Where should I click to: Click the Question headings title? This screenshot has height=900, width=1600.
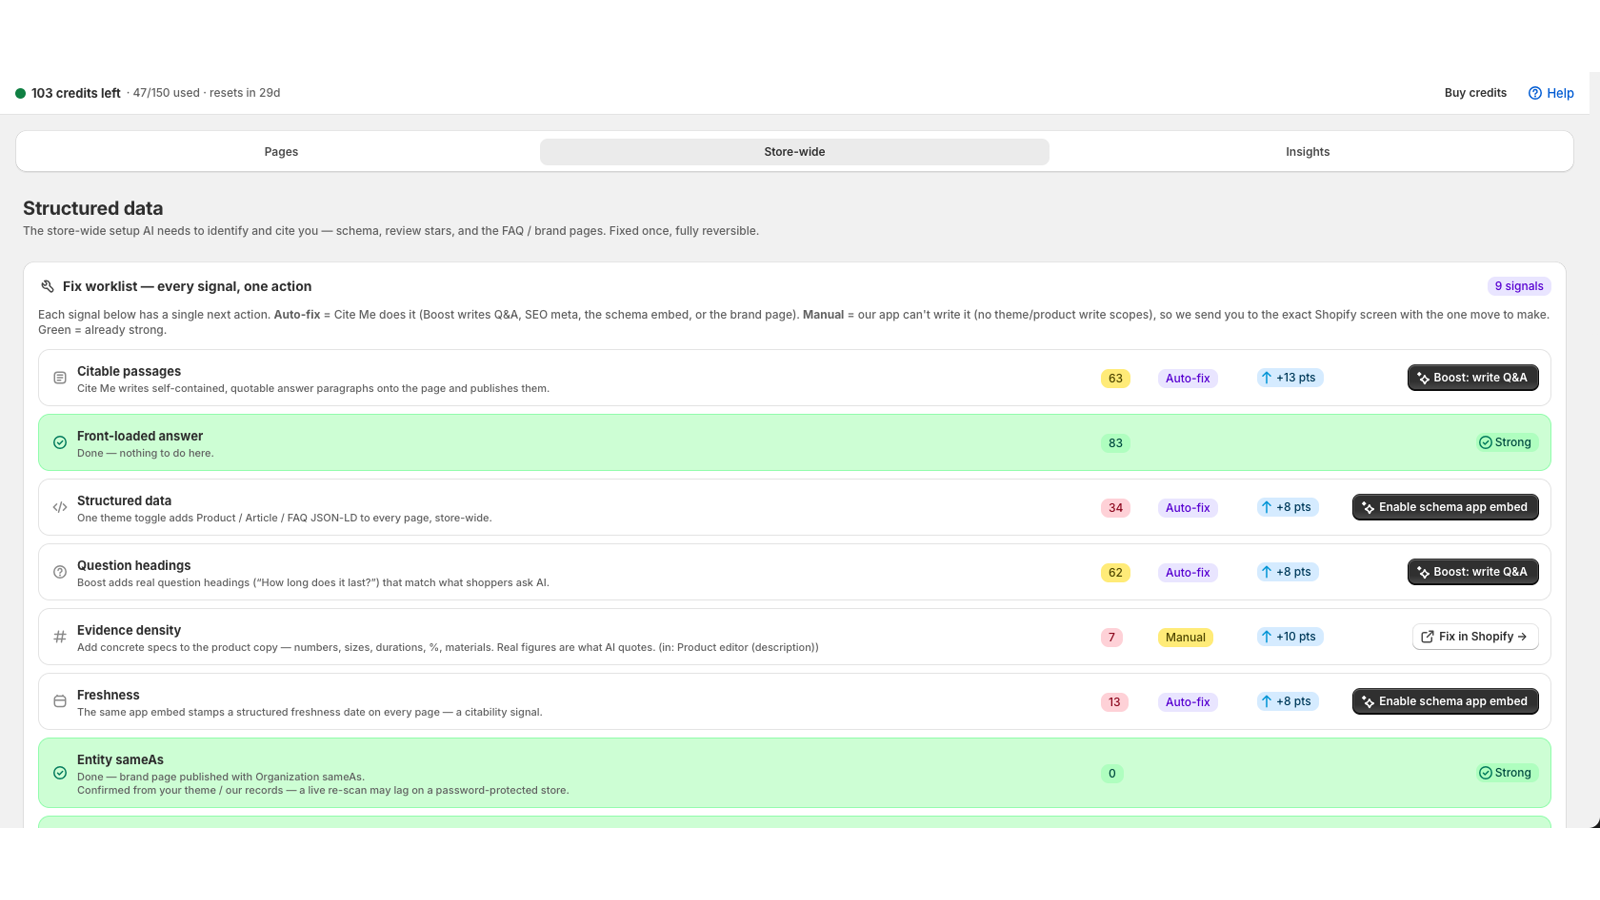134,565
